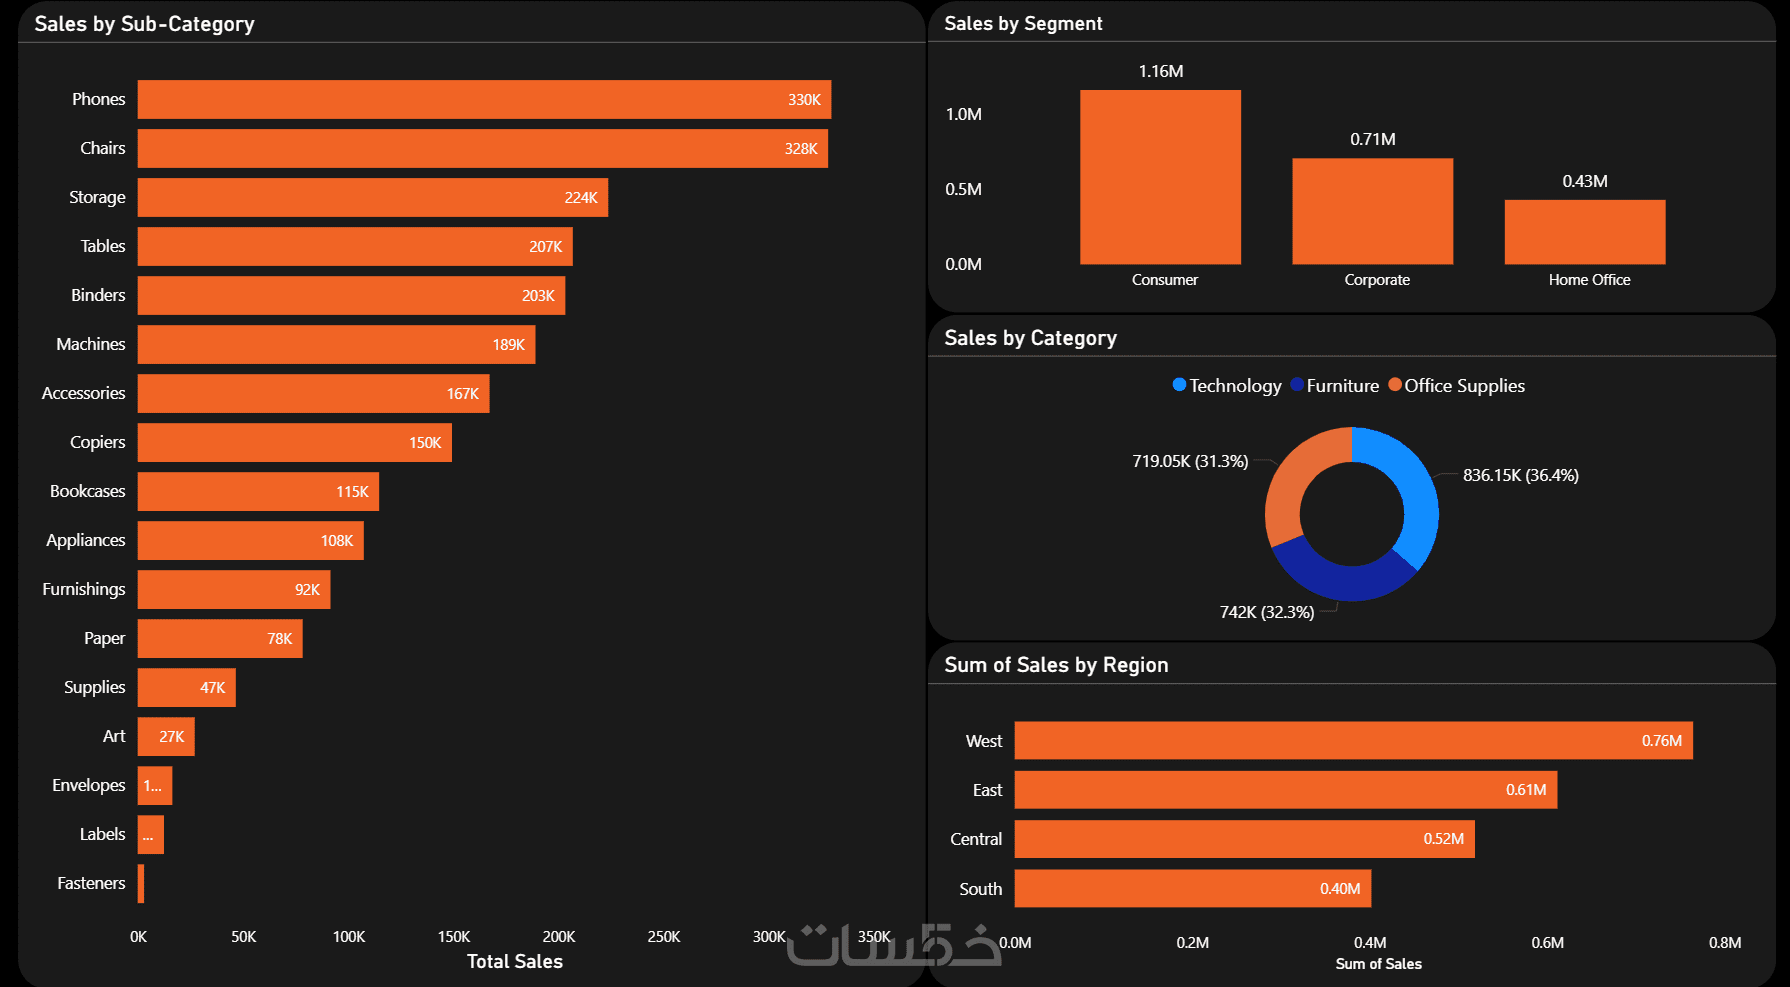Image resolution: width=1790 pixels, height=987 pixels.
Task: Select the Storage sales bar
Action: coord(373,197)
